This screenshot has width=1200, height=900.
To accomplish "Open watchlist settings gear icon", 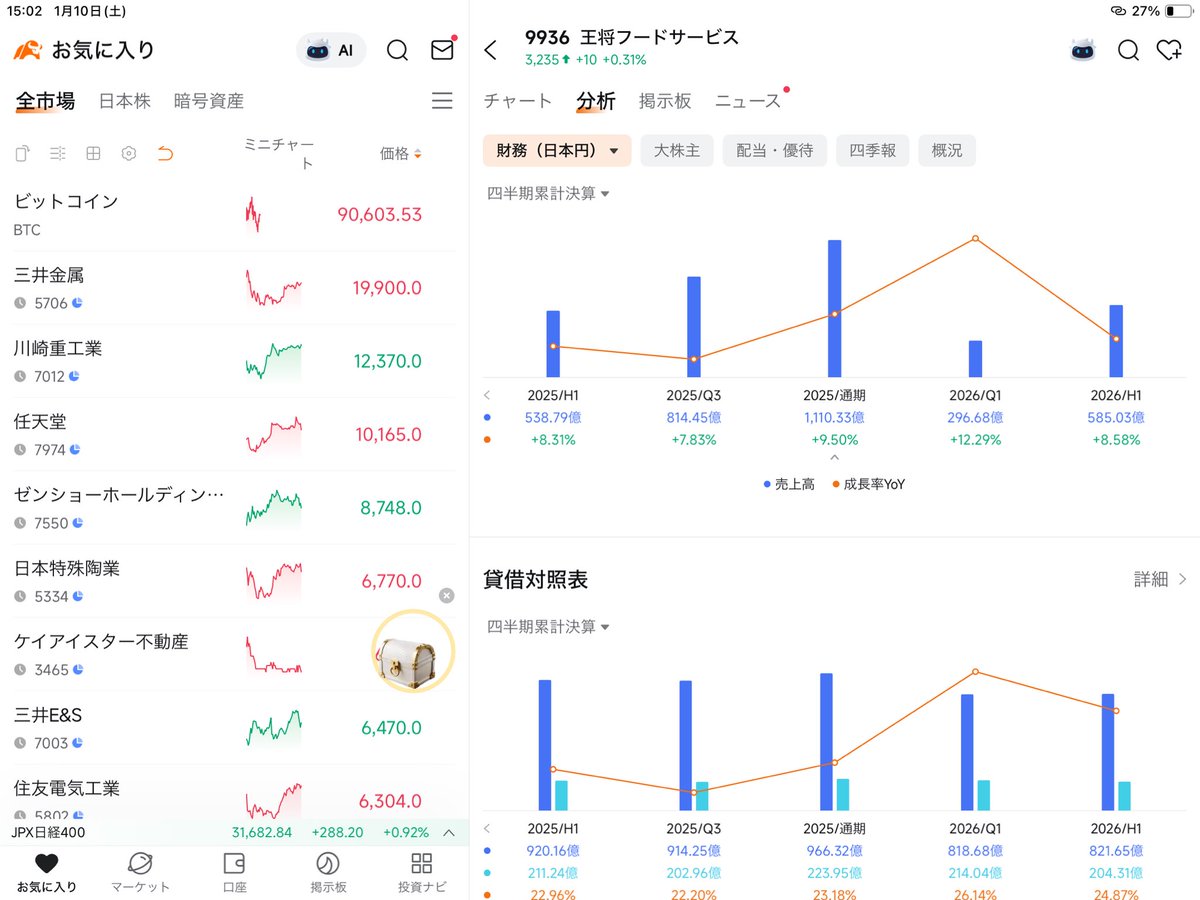I will pyautogui.click(x=128, y=153).
